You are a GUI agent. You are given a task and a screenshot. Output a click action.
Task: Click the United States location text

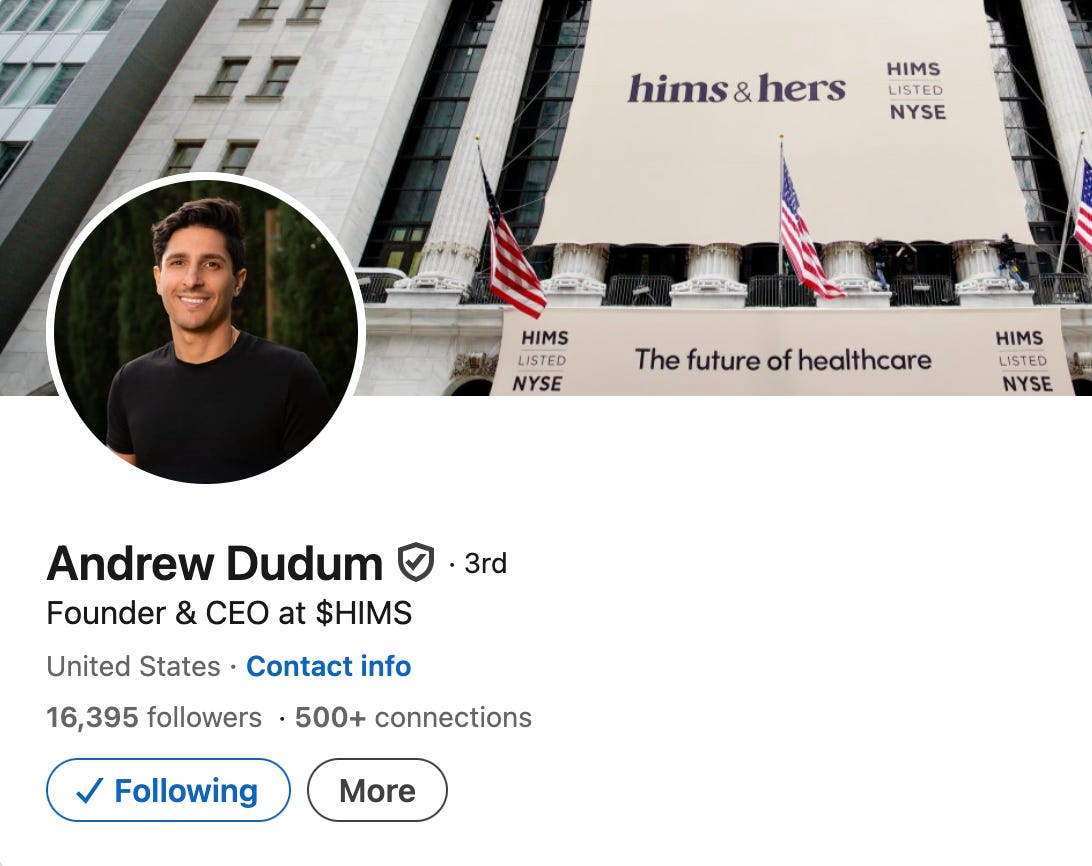tap(133, 666)
